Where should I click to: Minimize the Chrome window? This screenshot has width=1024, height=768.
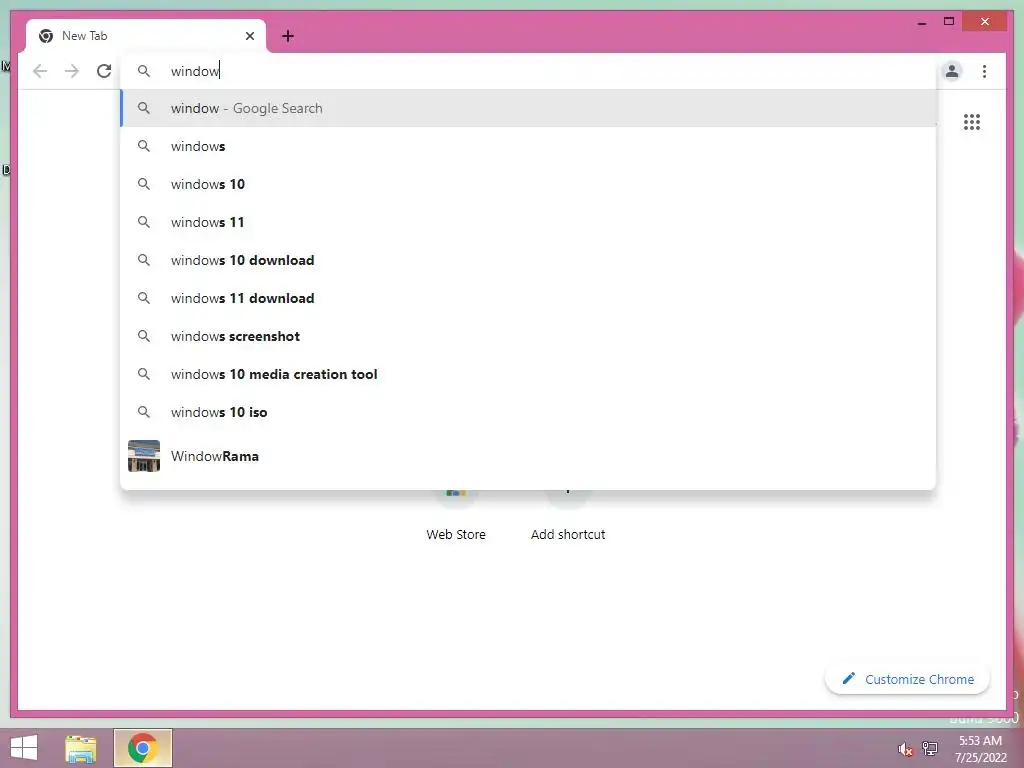pyautogui.click(x=922, y=22)
